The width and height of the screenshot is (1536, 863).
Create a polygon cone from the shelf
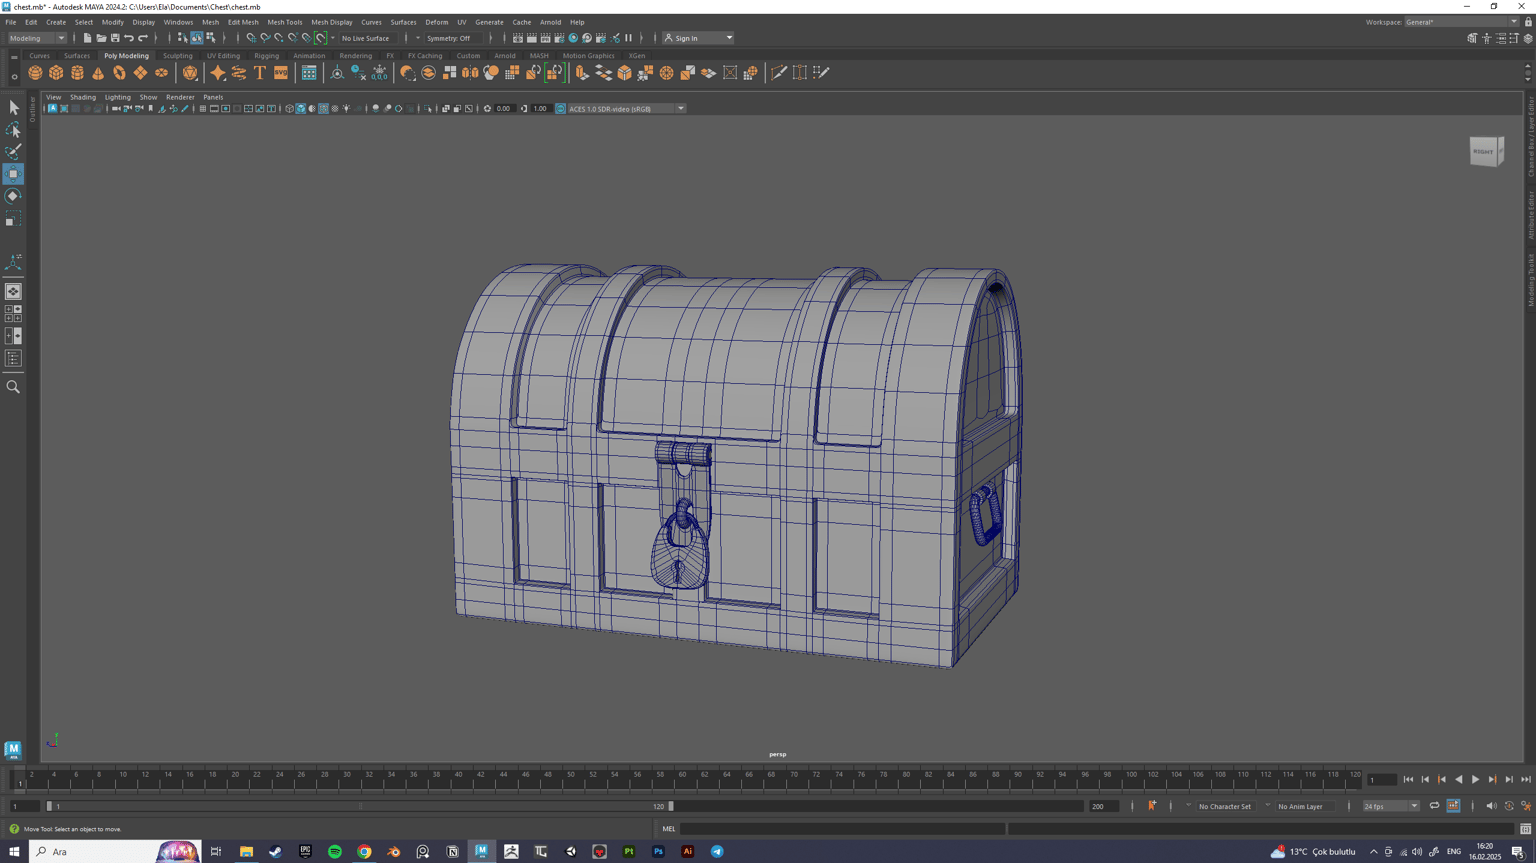click(x=98, y=73)
